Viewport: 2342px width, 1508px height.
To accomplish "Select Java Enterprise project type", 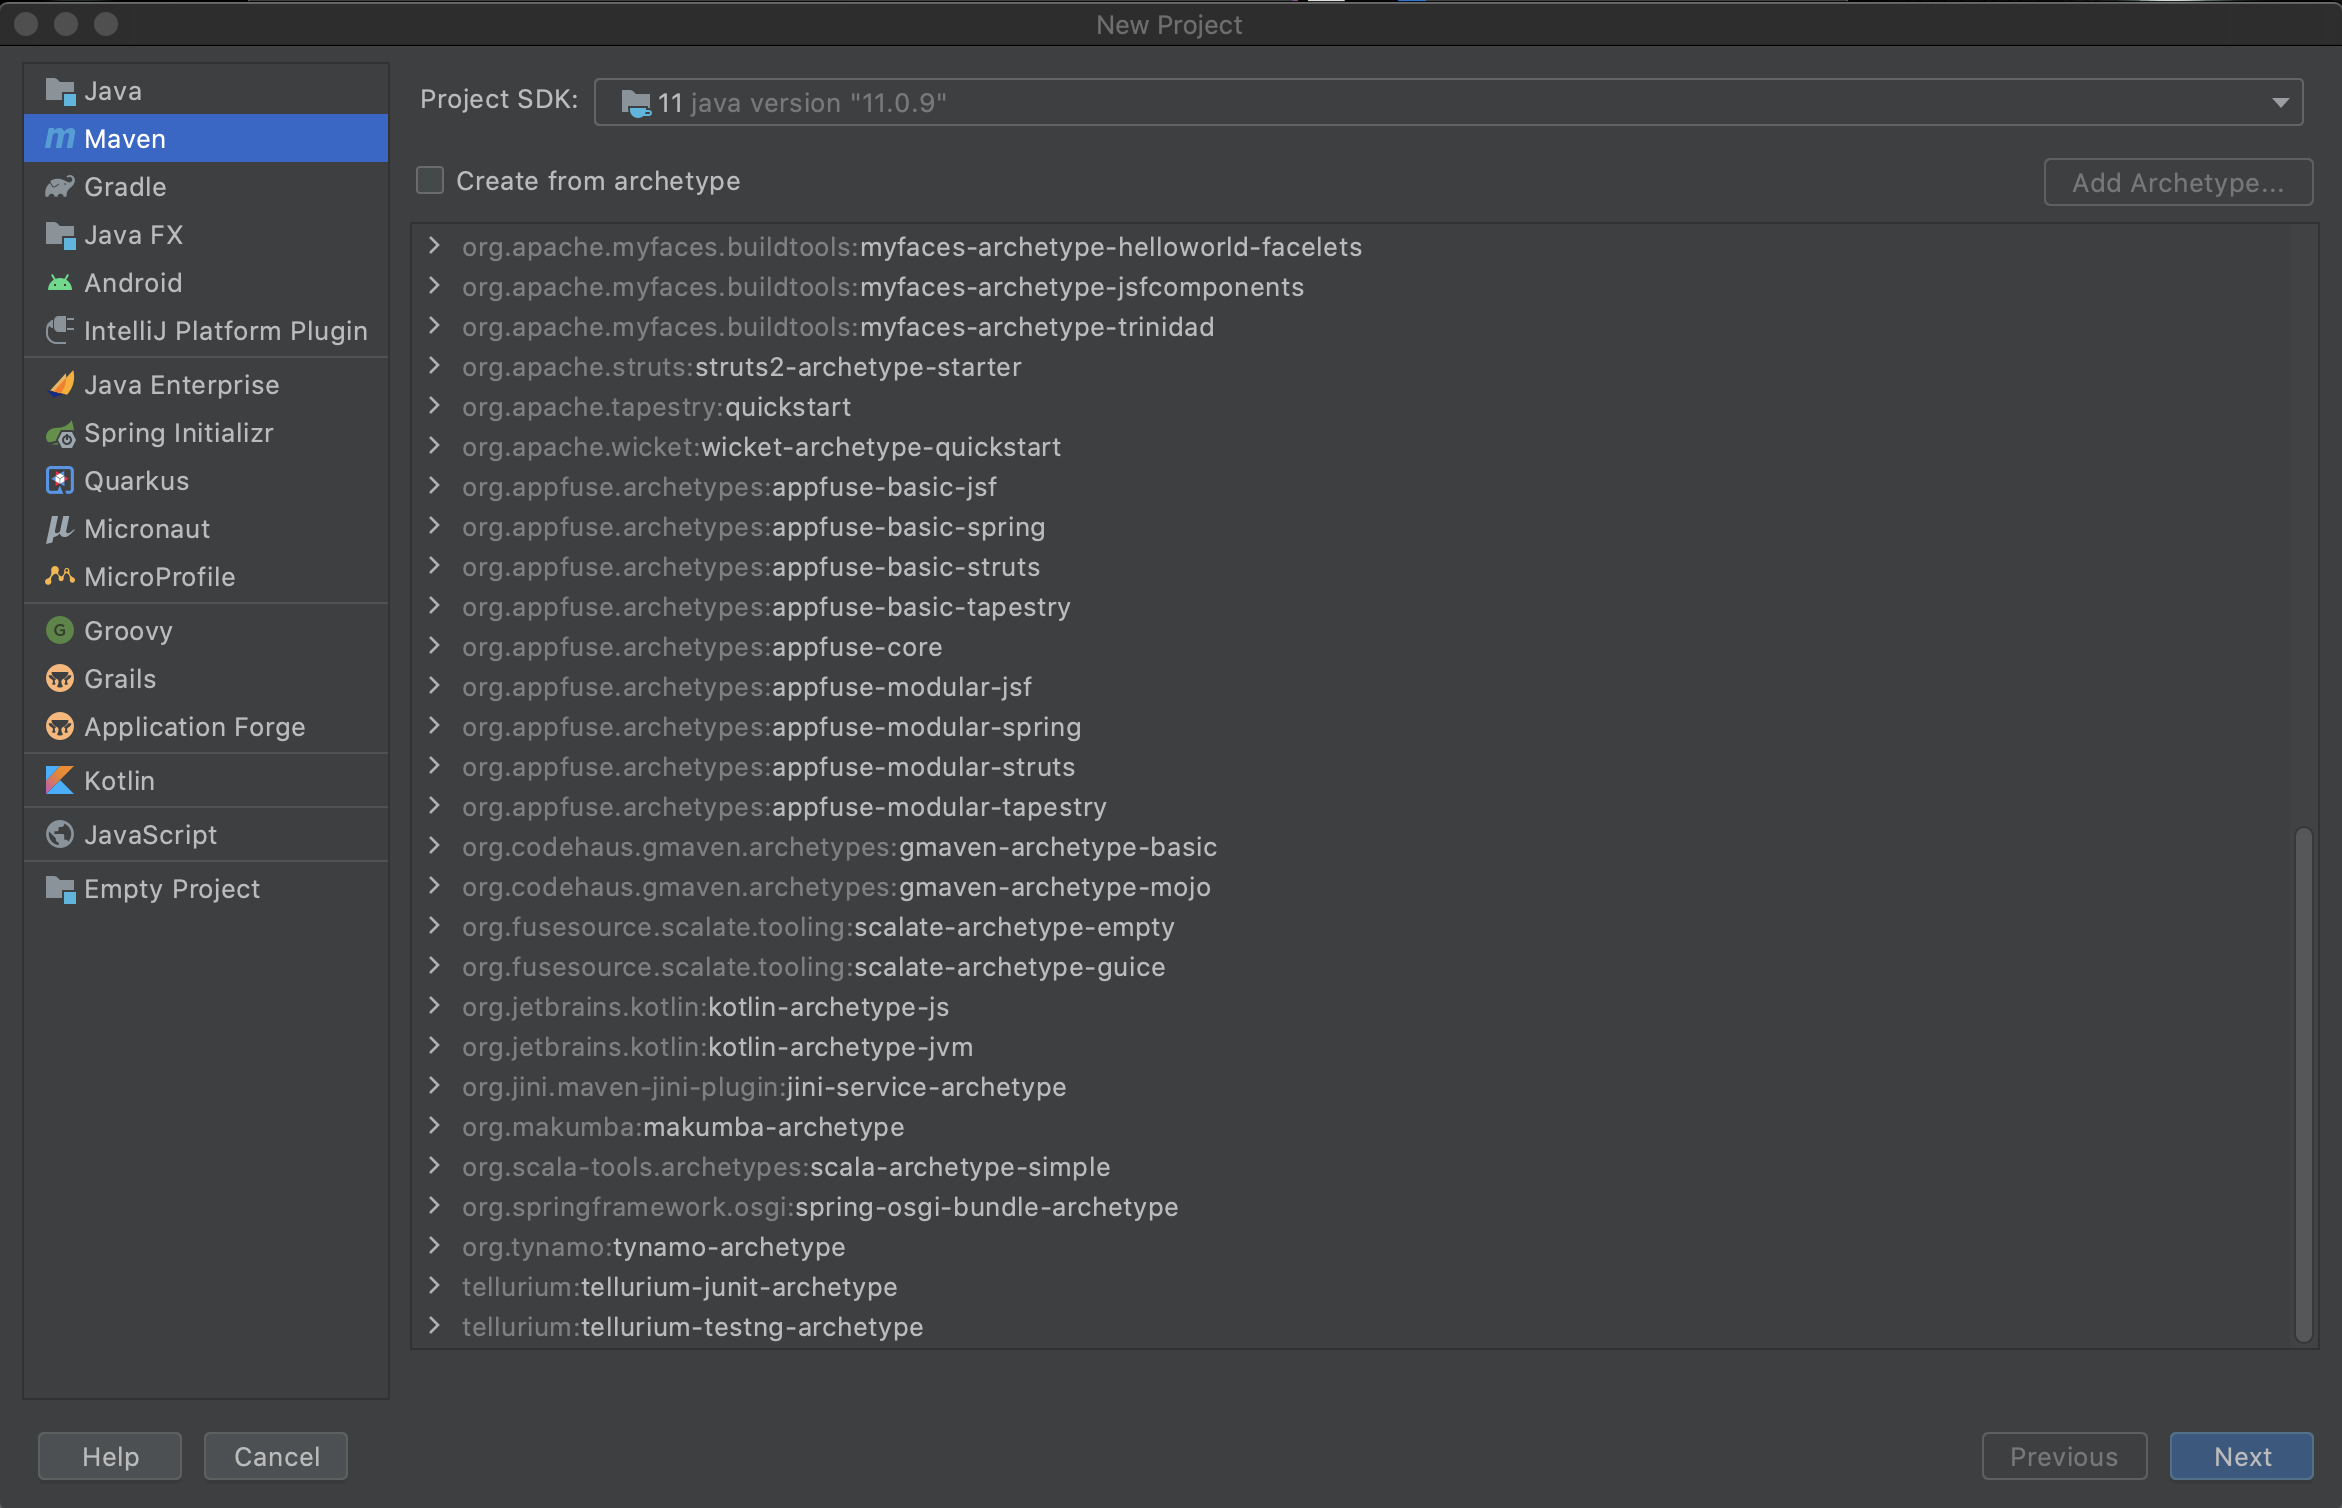I will click(x=181, y=385).
